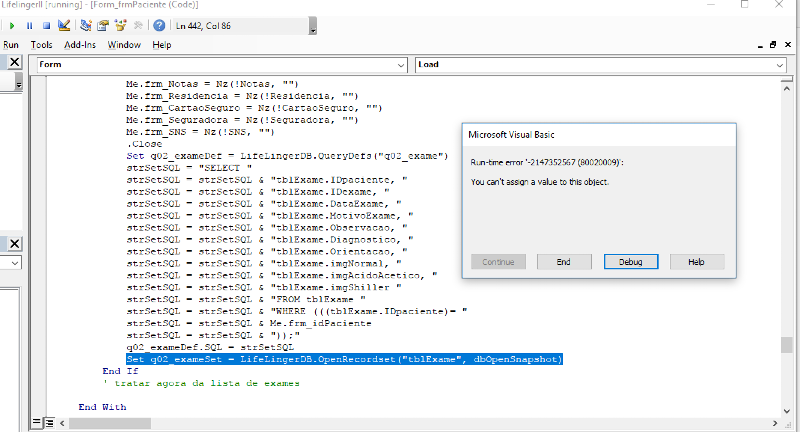
Task: Click the Reset (stop) toolbar icon
Action: 46,25
